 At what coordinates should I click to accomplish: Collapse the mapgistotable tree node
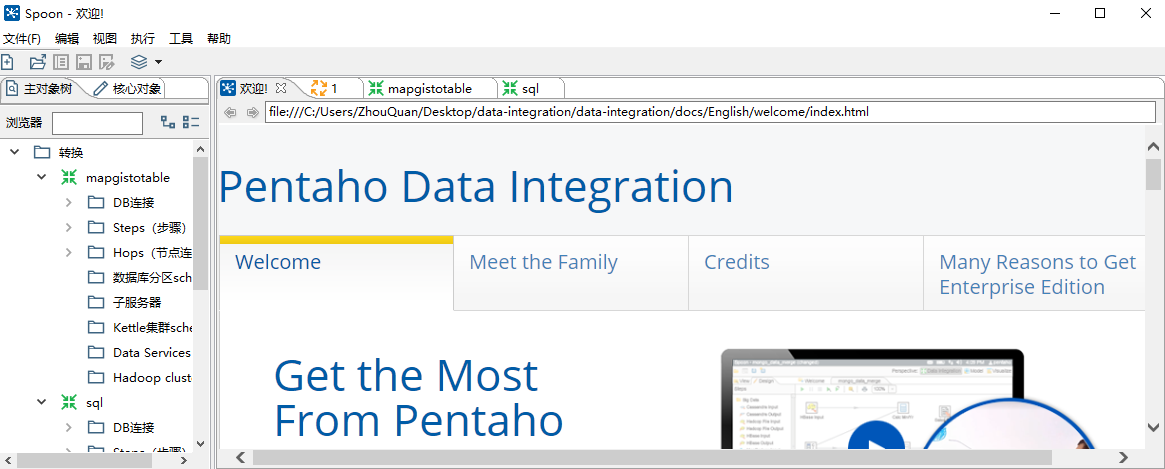(x=42, y=178)
